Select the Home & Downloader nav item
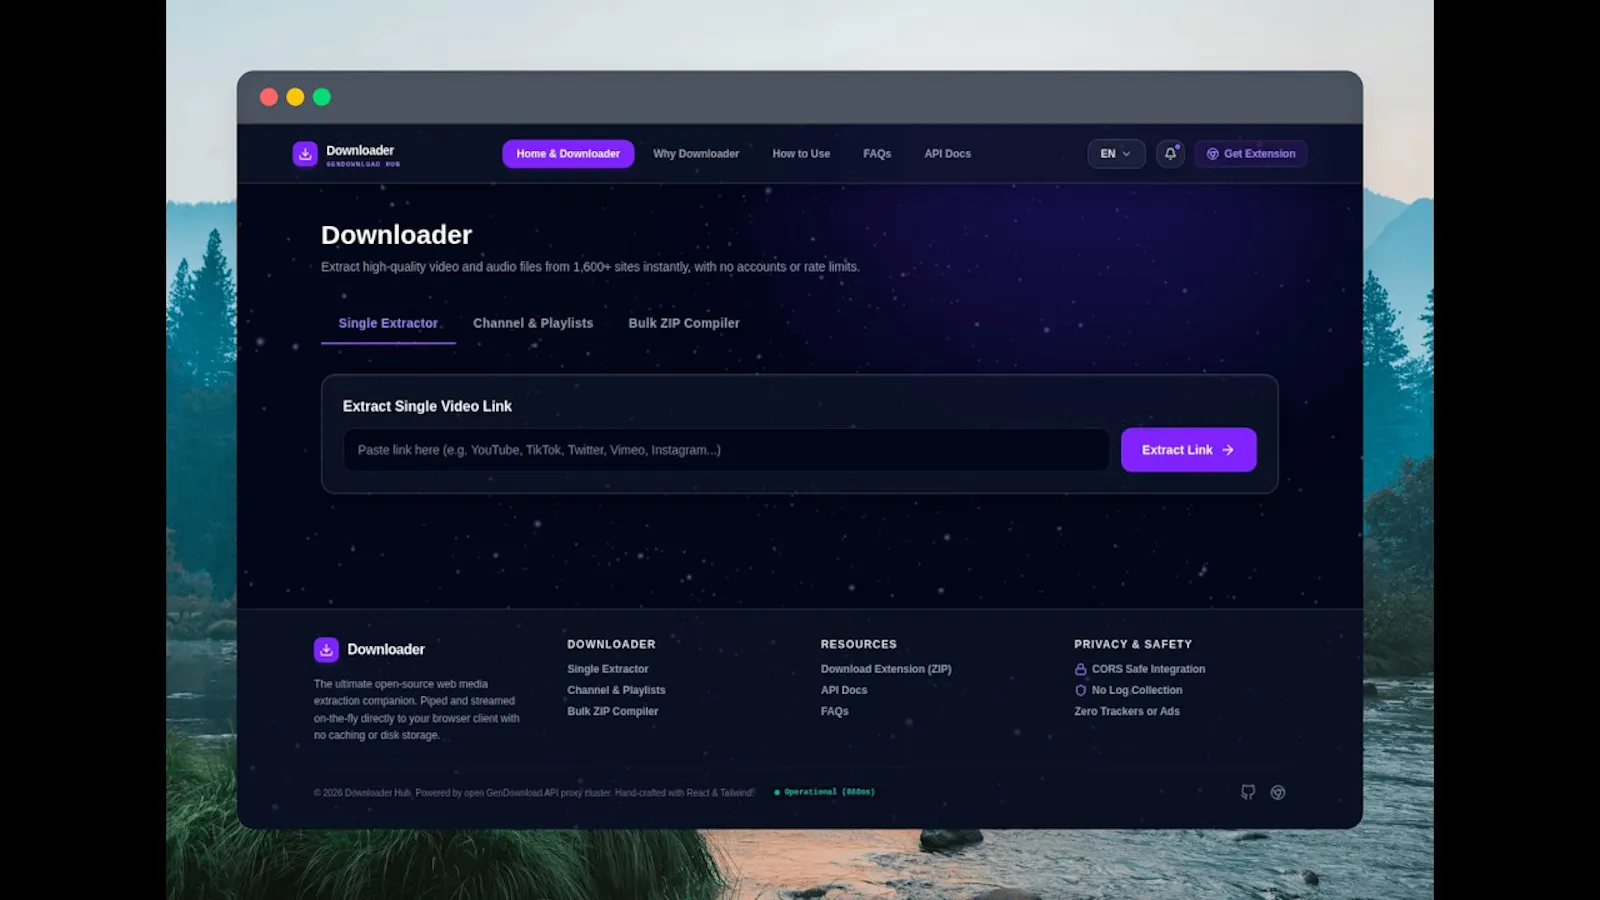The width and height of the screenshot is (1600, 900). 568,154
